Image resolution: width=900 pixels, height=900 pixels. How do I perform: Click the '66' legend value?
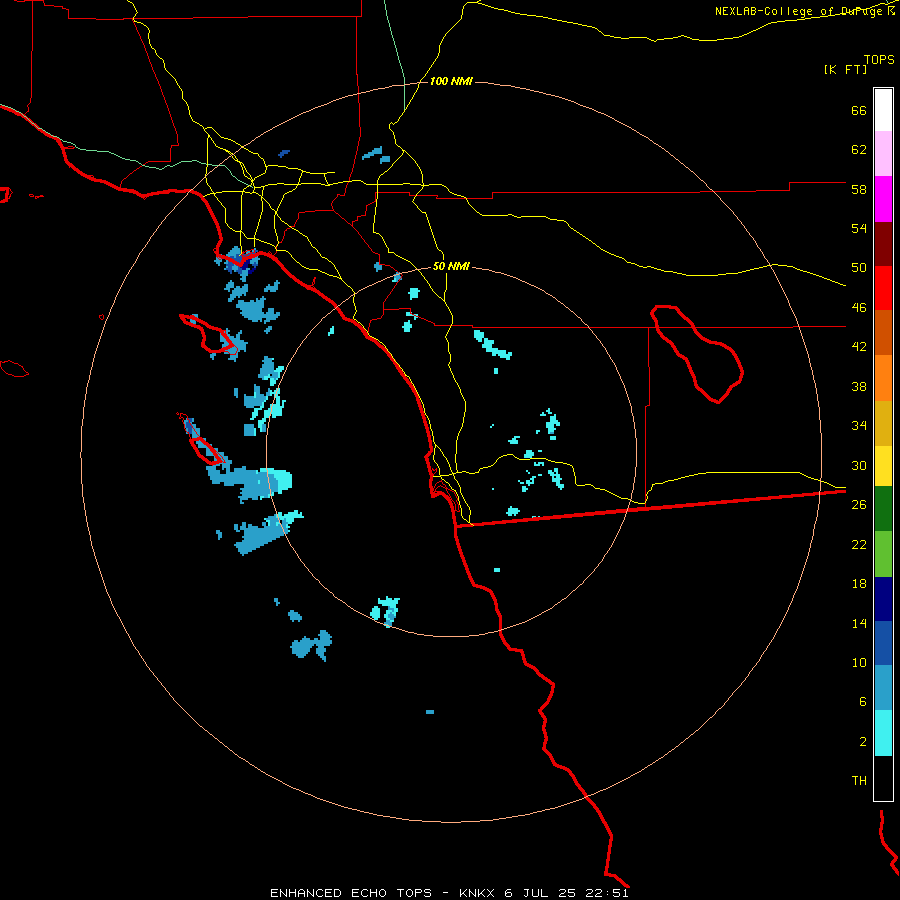coord(859,110)
